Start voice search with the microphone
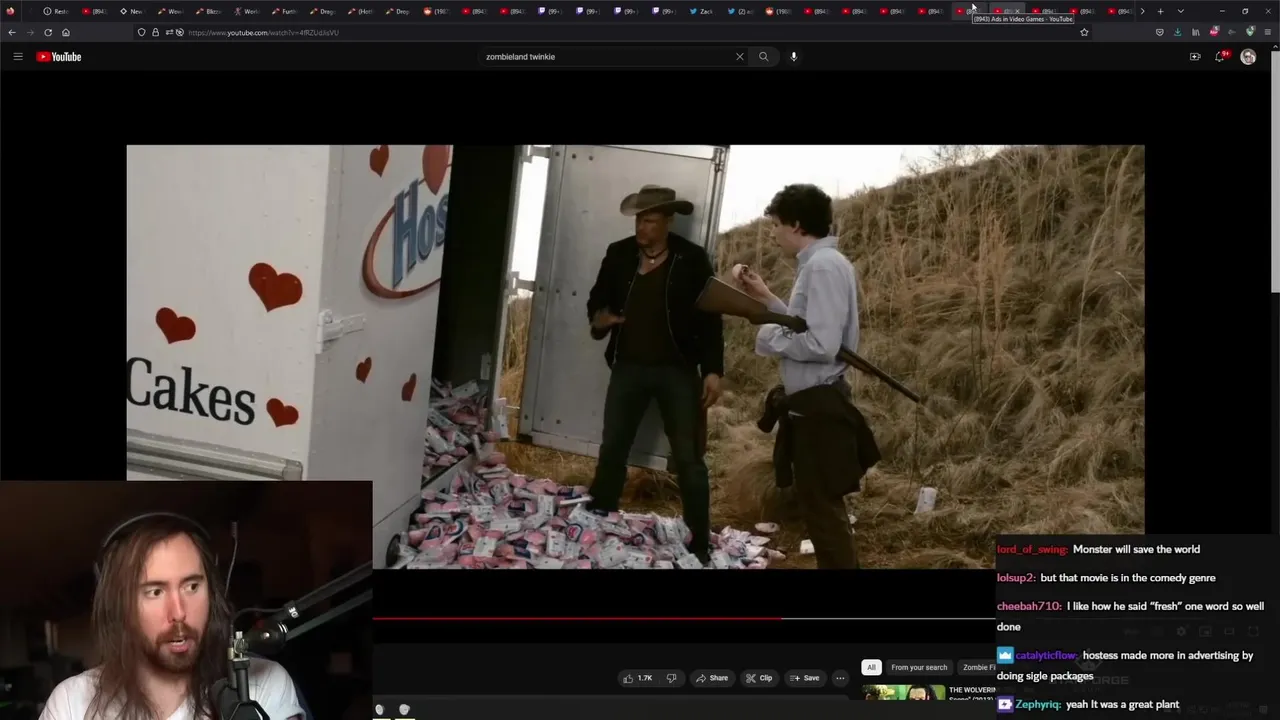Viewport: 1280px width, 720px height. pyautogui.click(x=794, y=57)
